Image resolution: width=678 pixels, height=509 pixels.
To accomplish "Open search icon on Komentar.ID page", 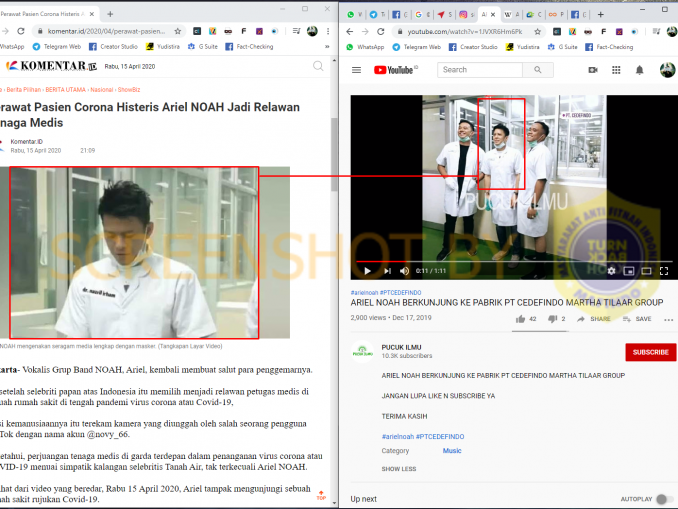I will (x=318, y=66).
